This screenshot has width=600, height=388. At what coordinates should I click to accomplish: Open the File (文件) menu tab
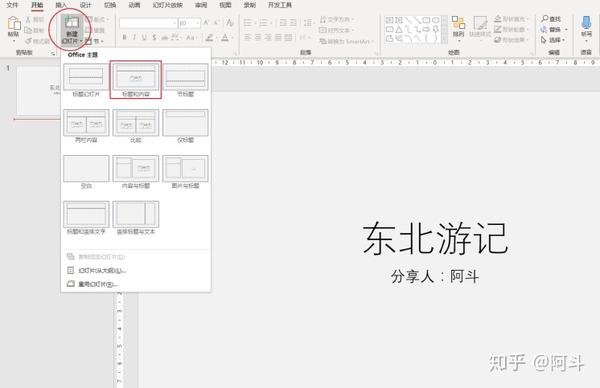(12, 5)
